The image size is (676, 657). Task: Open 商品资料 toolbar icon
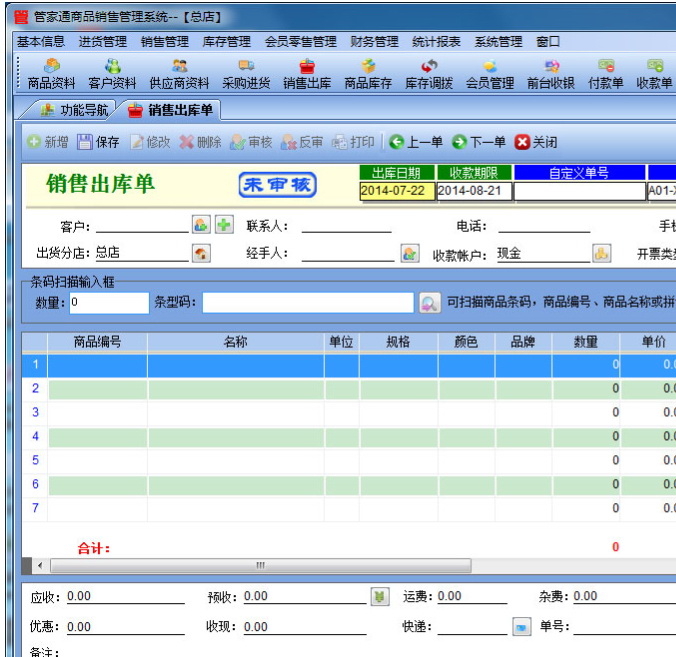(51, 74)
